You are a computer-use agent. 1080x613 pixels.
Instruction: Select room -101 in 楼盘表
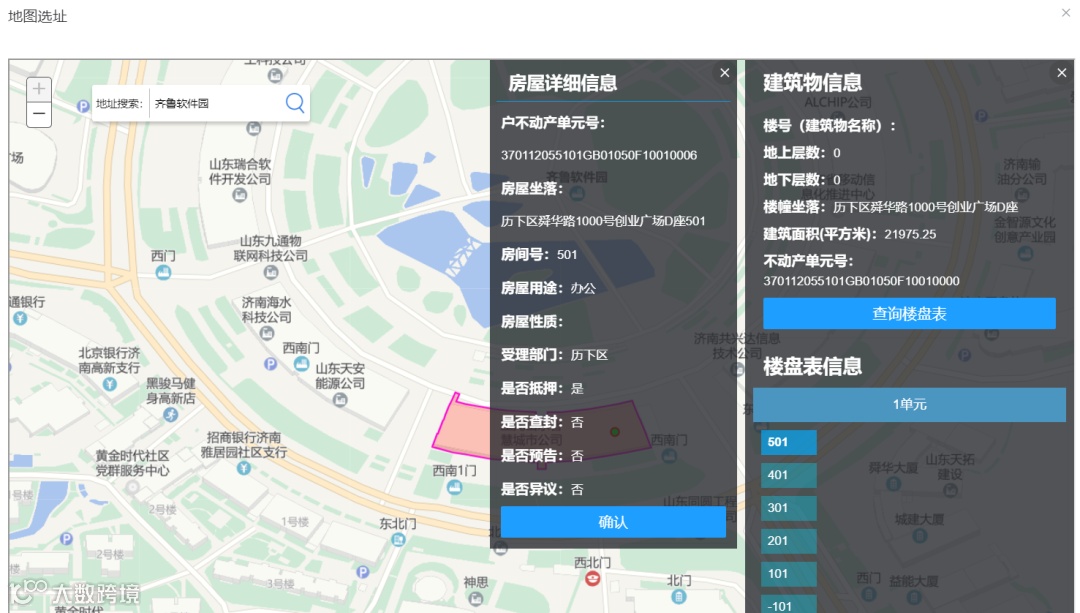(x=789, y=605)
